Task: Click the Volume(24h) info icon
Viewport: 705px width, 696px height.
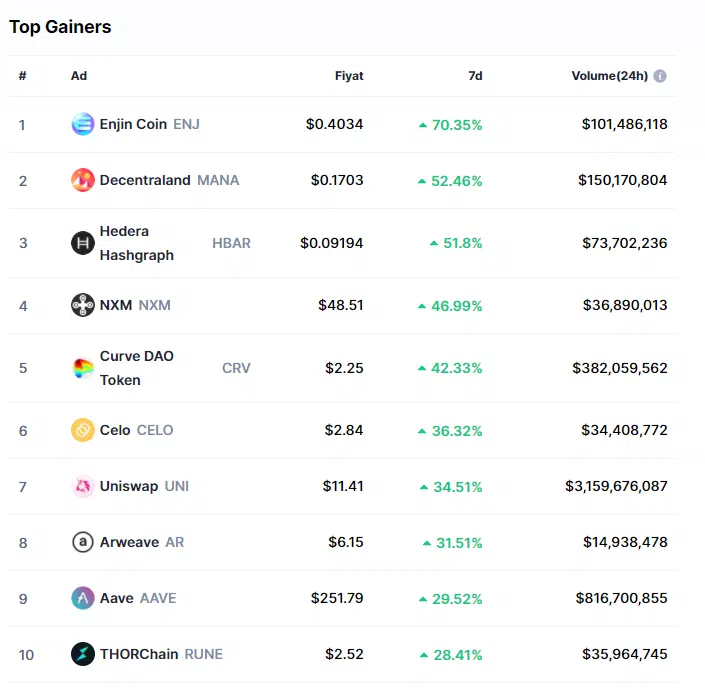Action: tap(660, 76)
